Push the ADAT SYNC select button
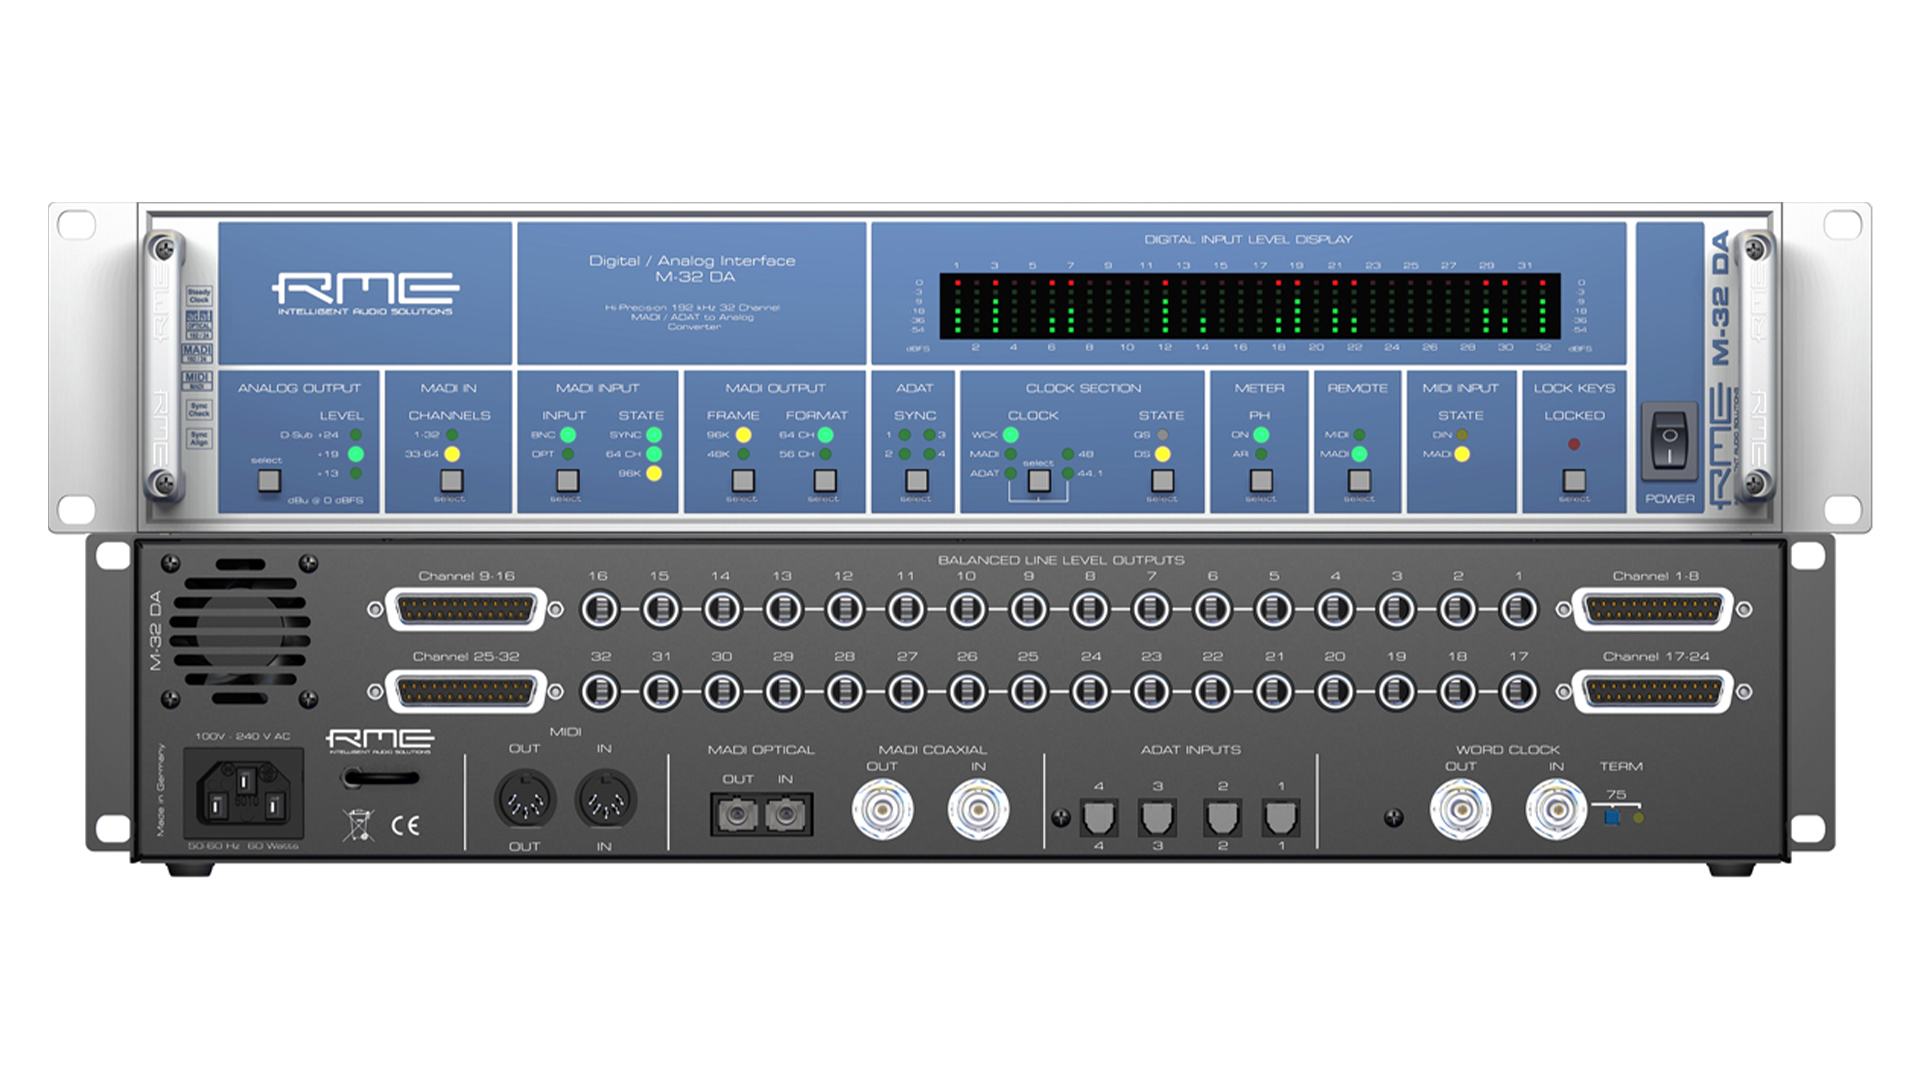This screenshot has width=1920, height=1080. (x=916, y=481)
